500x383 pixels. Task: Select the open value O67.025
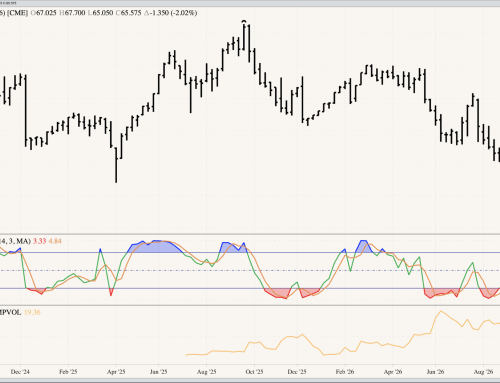click(x=43, y=13)
